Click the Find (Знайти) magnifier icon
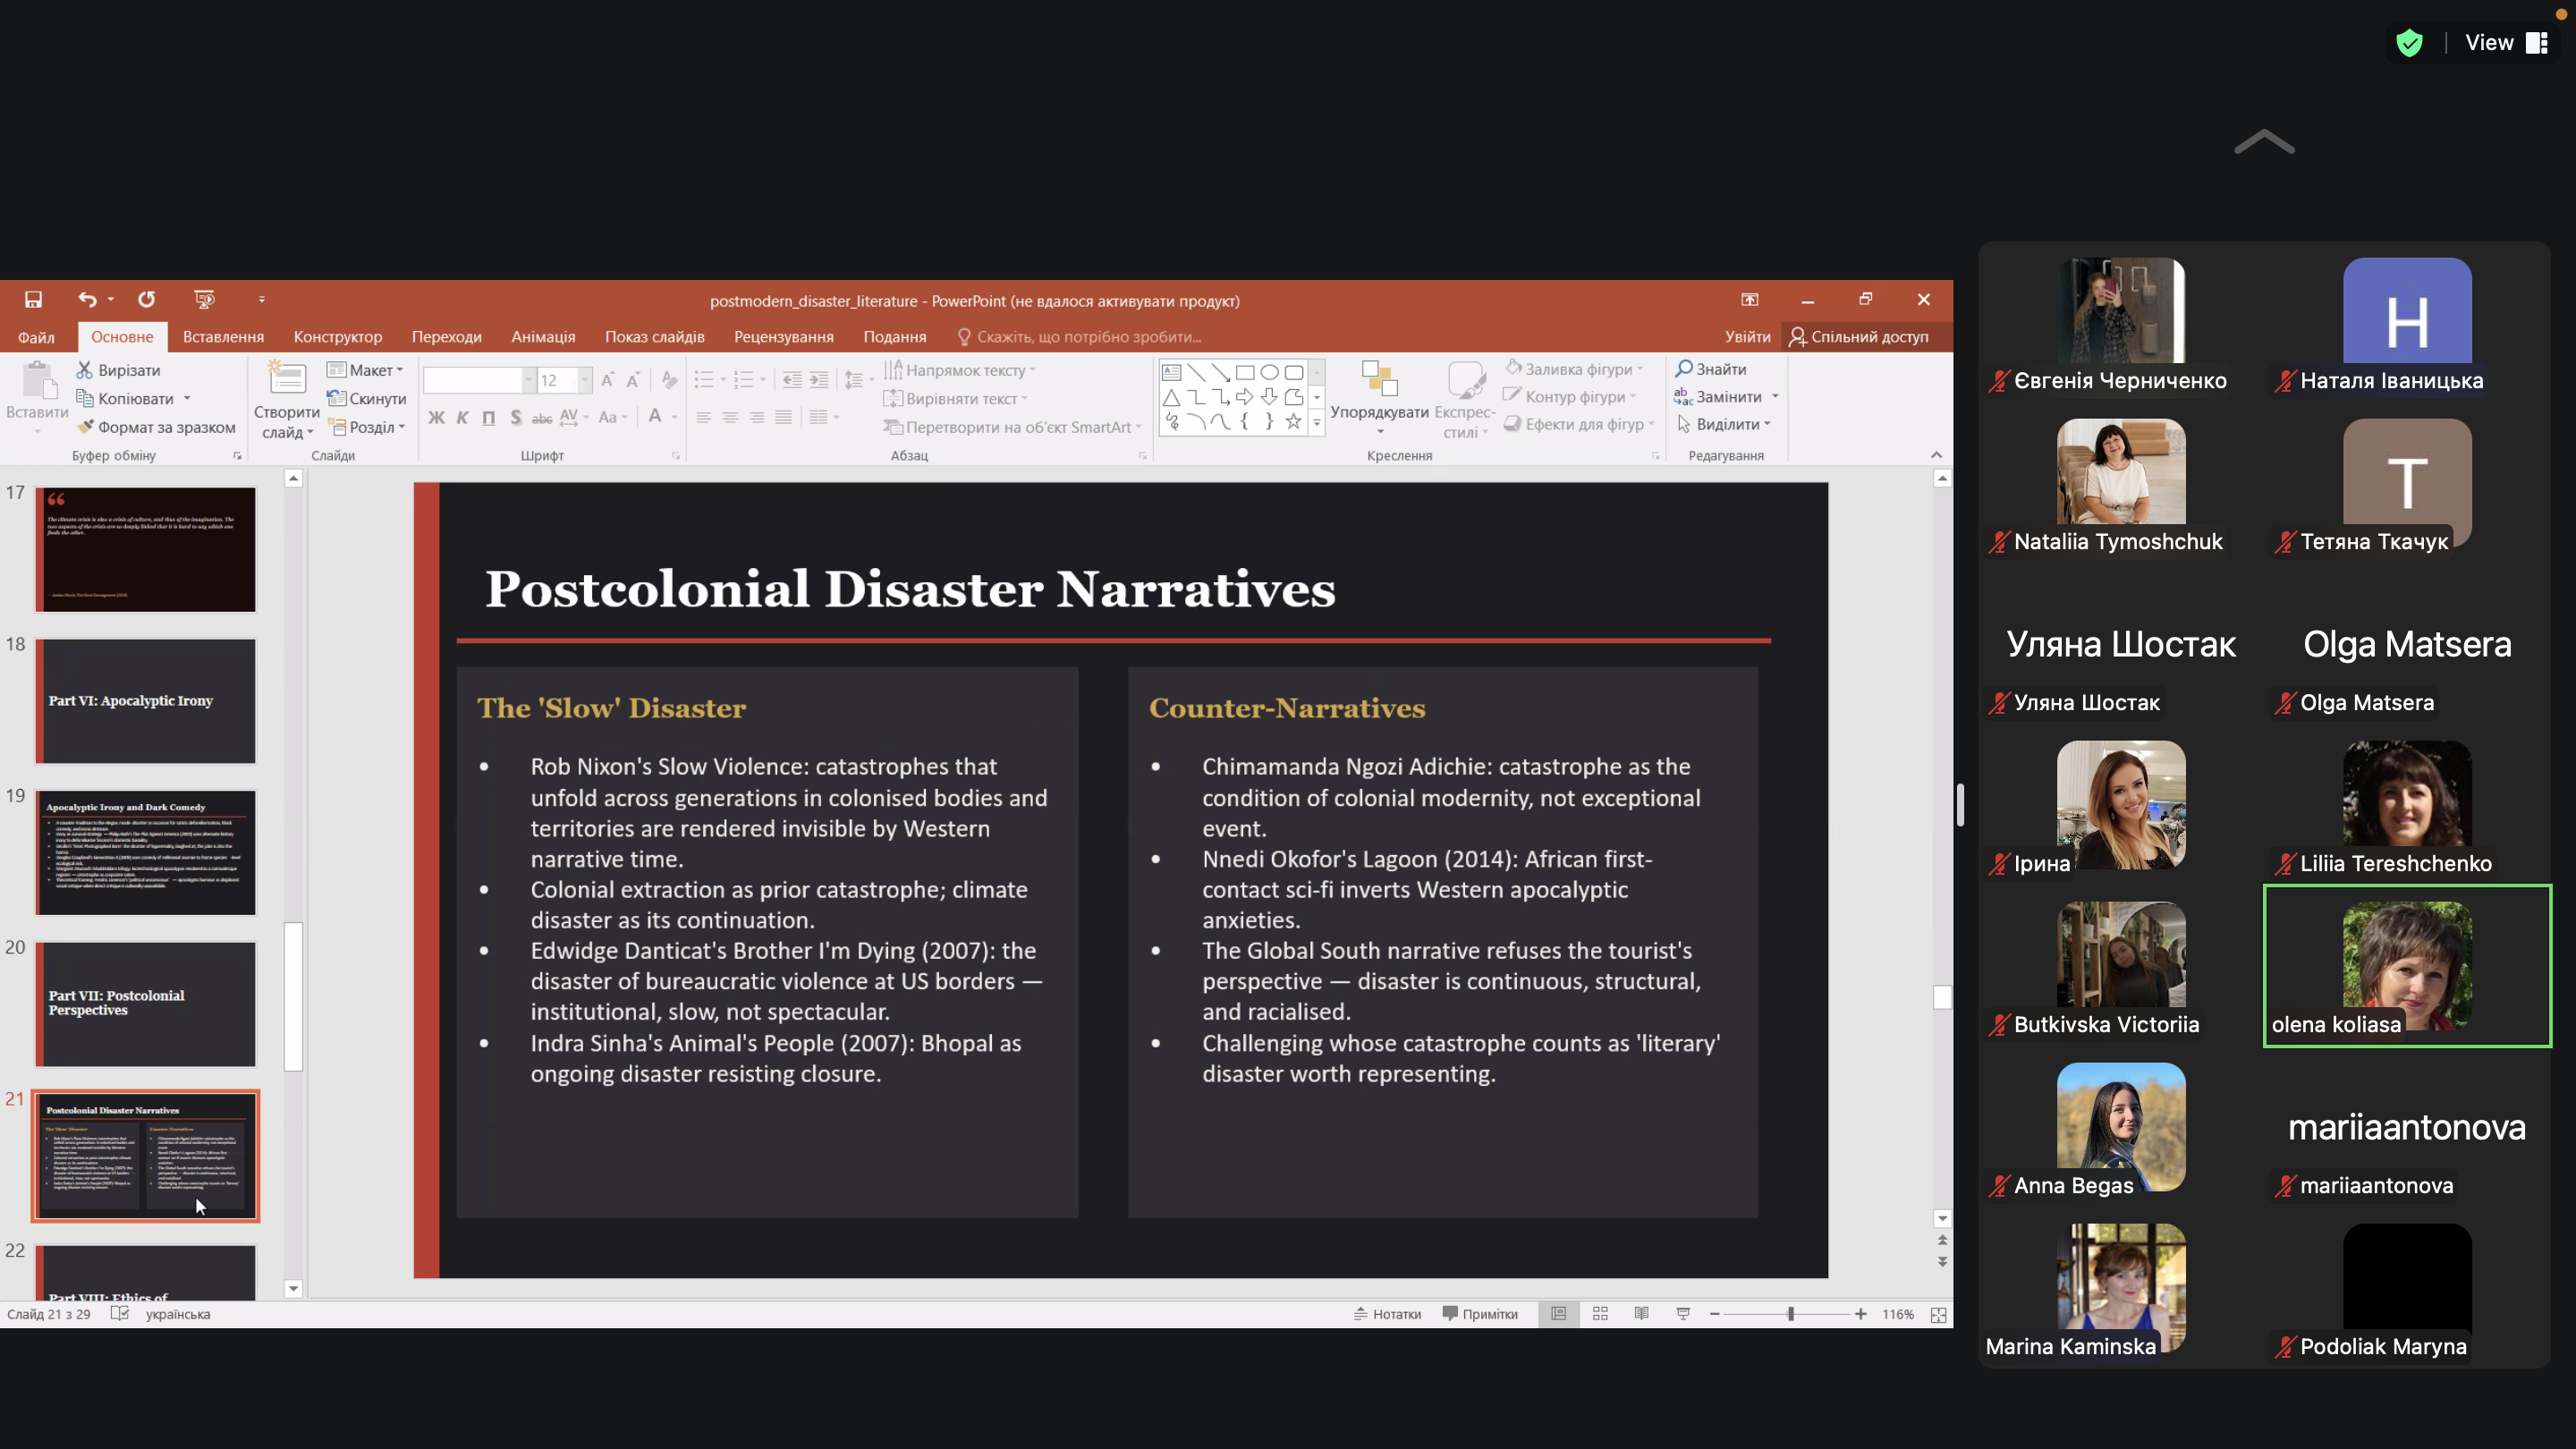The image size is (2576, 1449). pos(1684,369)
